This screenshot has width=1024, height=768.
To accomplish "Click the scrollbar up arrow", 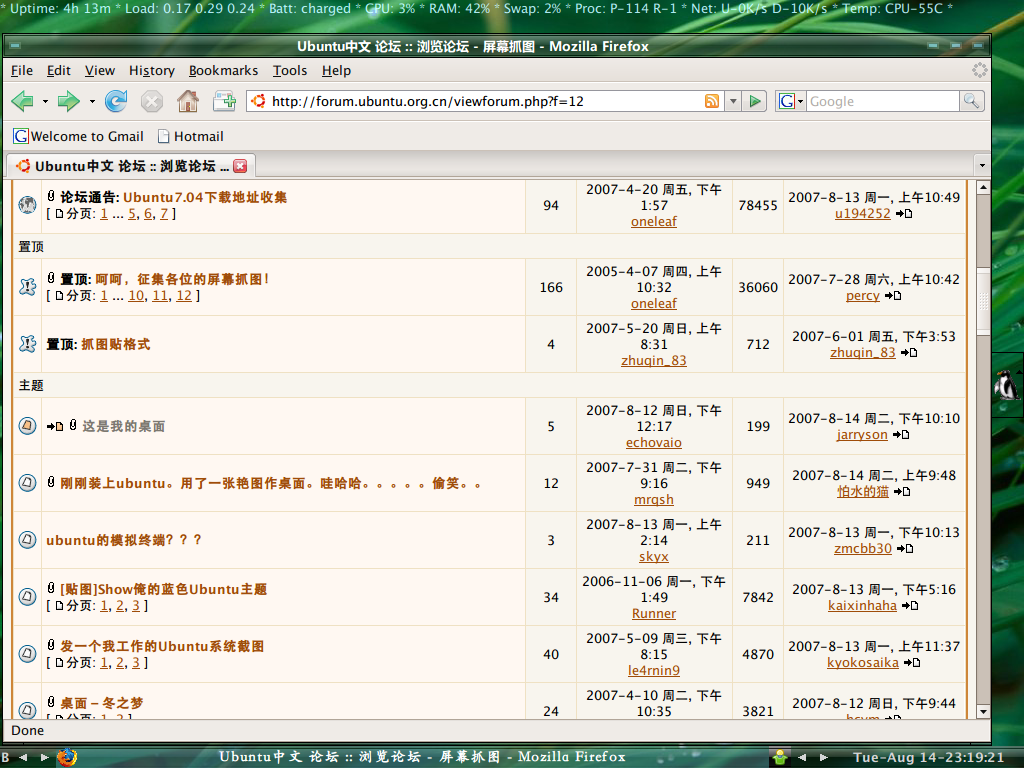I will pyautogui.click(x=983, y=187).
